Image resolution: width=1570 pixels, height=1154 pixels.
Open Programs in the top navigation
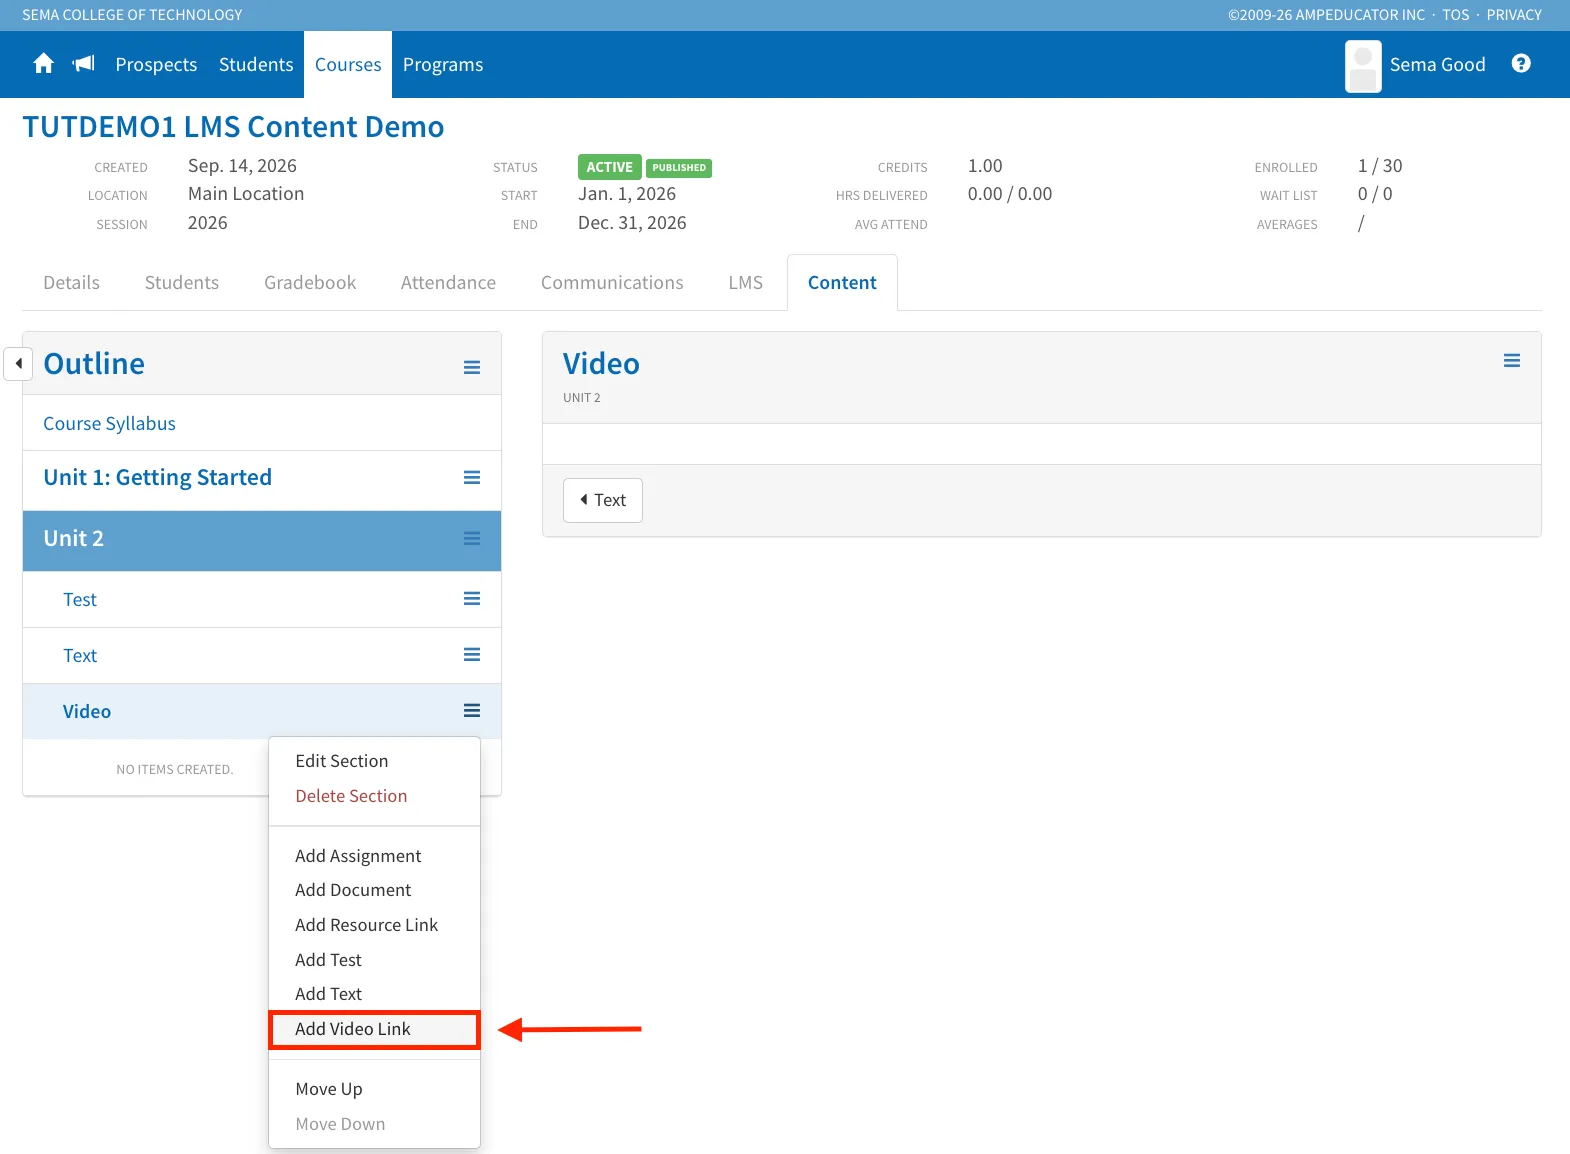pyautogui.click(x=443, y=65)
